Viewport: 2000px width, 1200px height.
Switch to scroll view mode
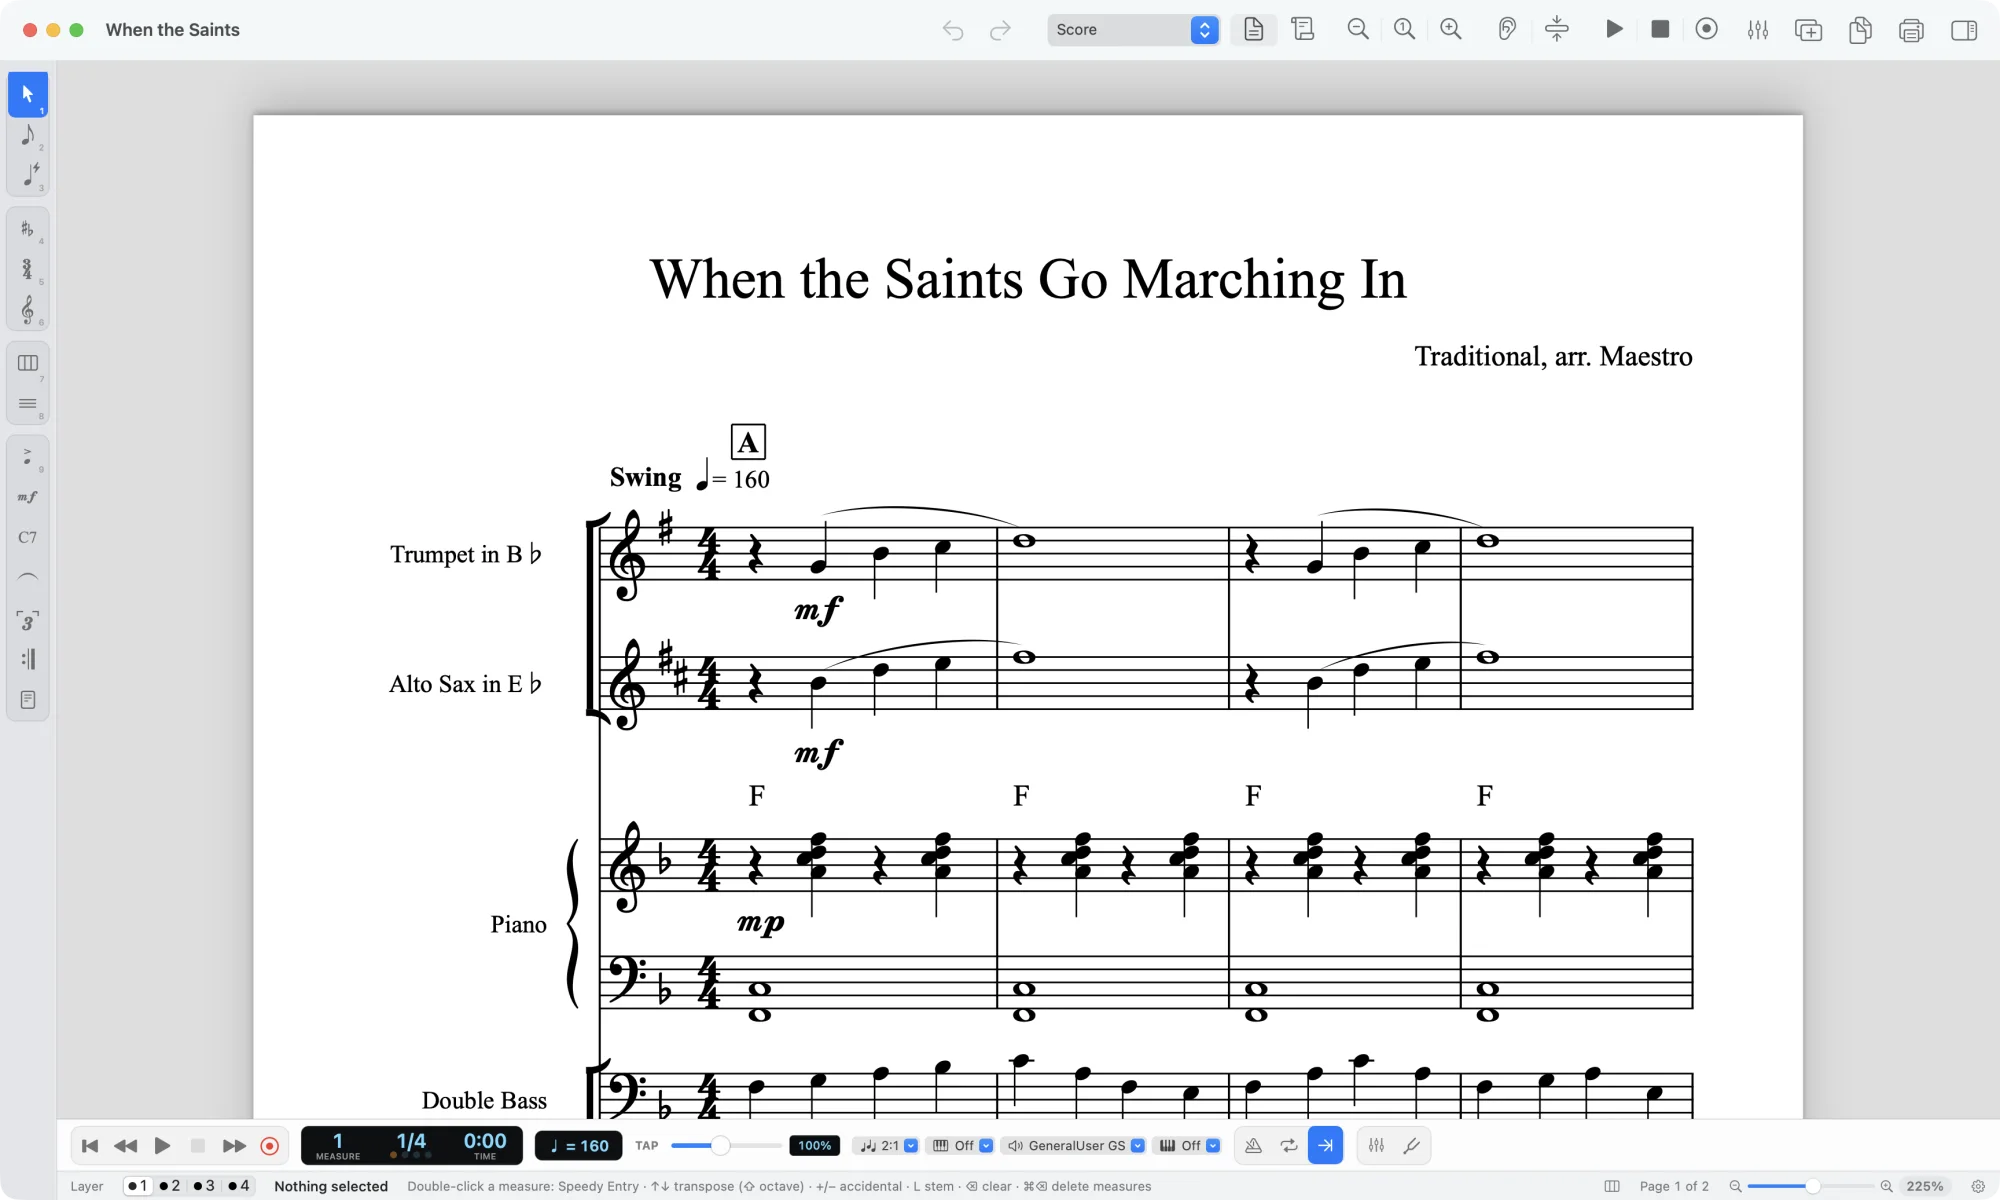point(1302,30)
